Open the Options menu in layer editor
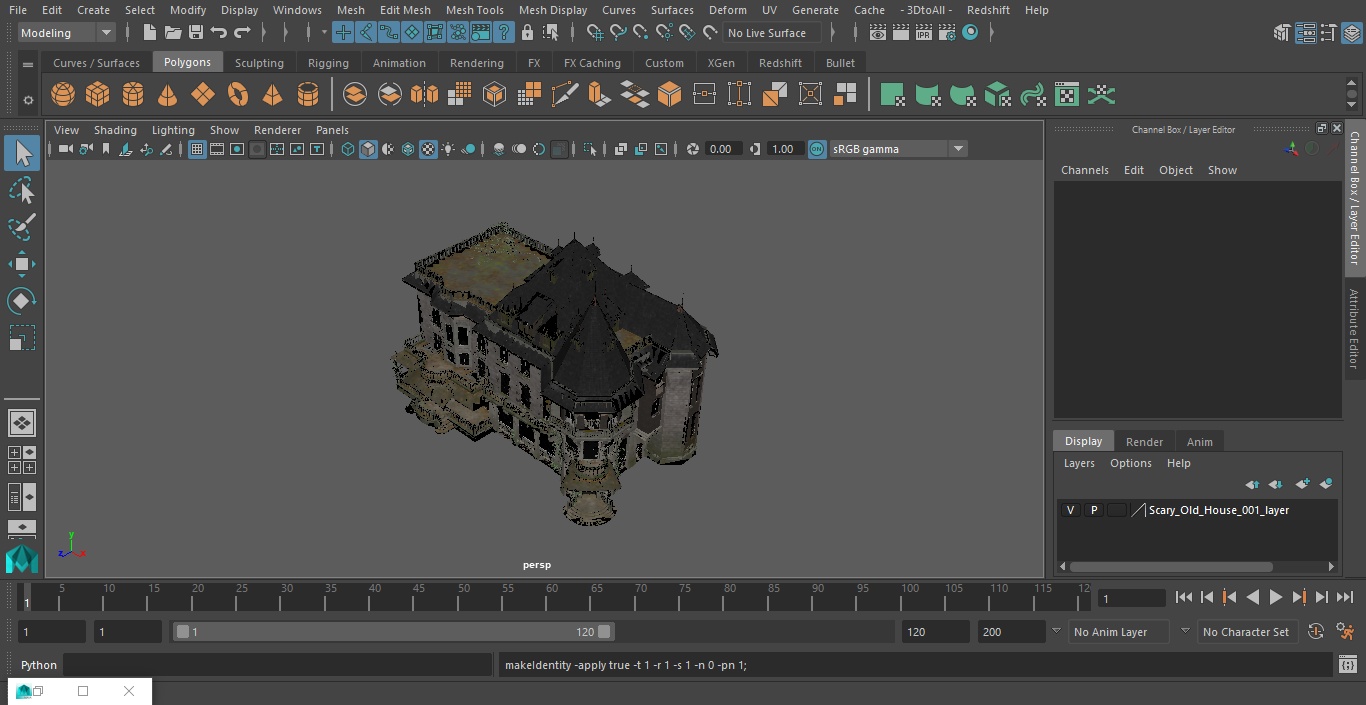1366x705 pixels. (1131, 463)
